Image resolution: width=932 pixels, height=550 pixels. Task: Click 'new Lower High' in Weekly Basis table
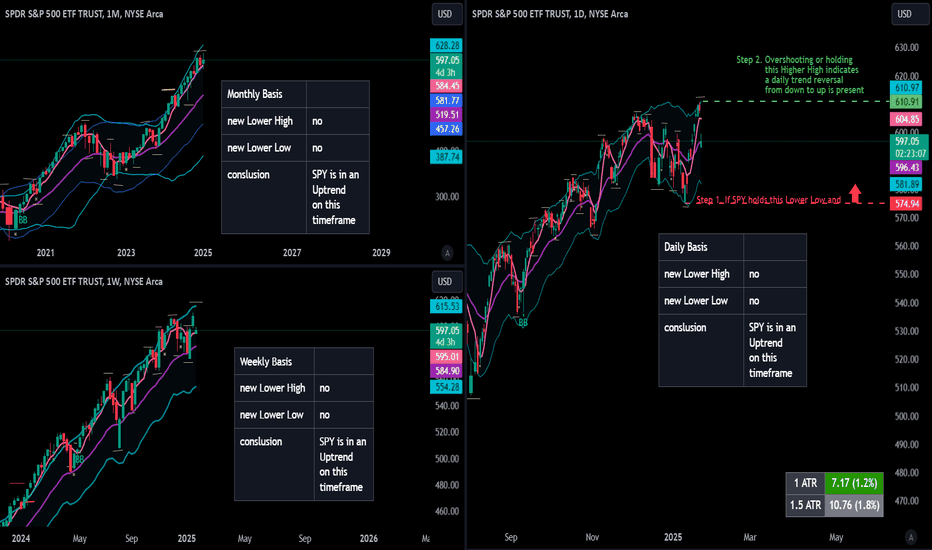click(x=272, y=388)
